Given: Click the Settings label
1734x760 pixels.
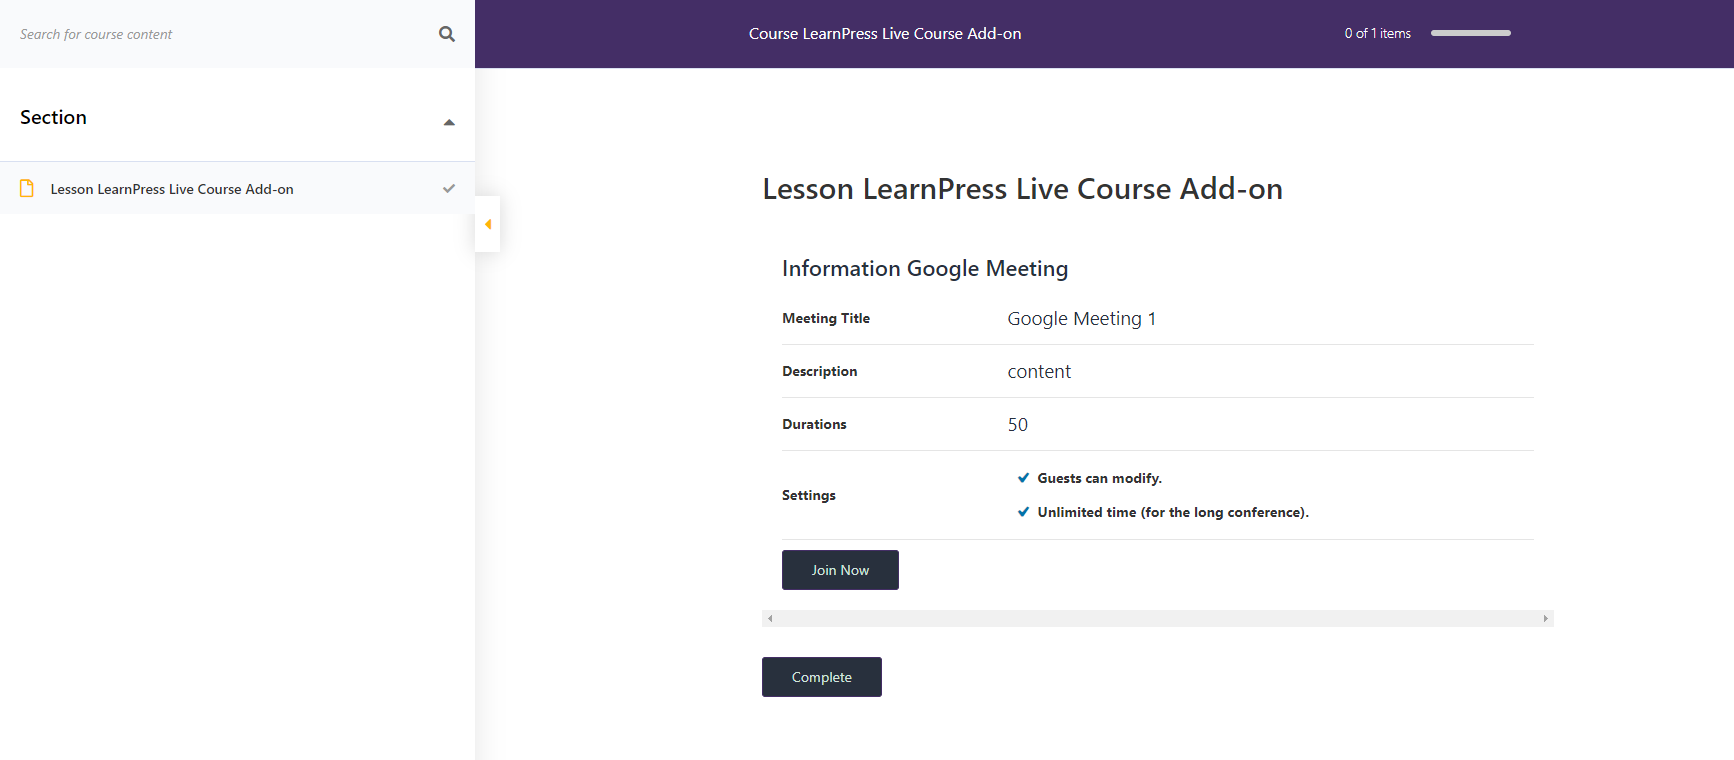Looking at the screenshot, I should (x=808, y=495).
